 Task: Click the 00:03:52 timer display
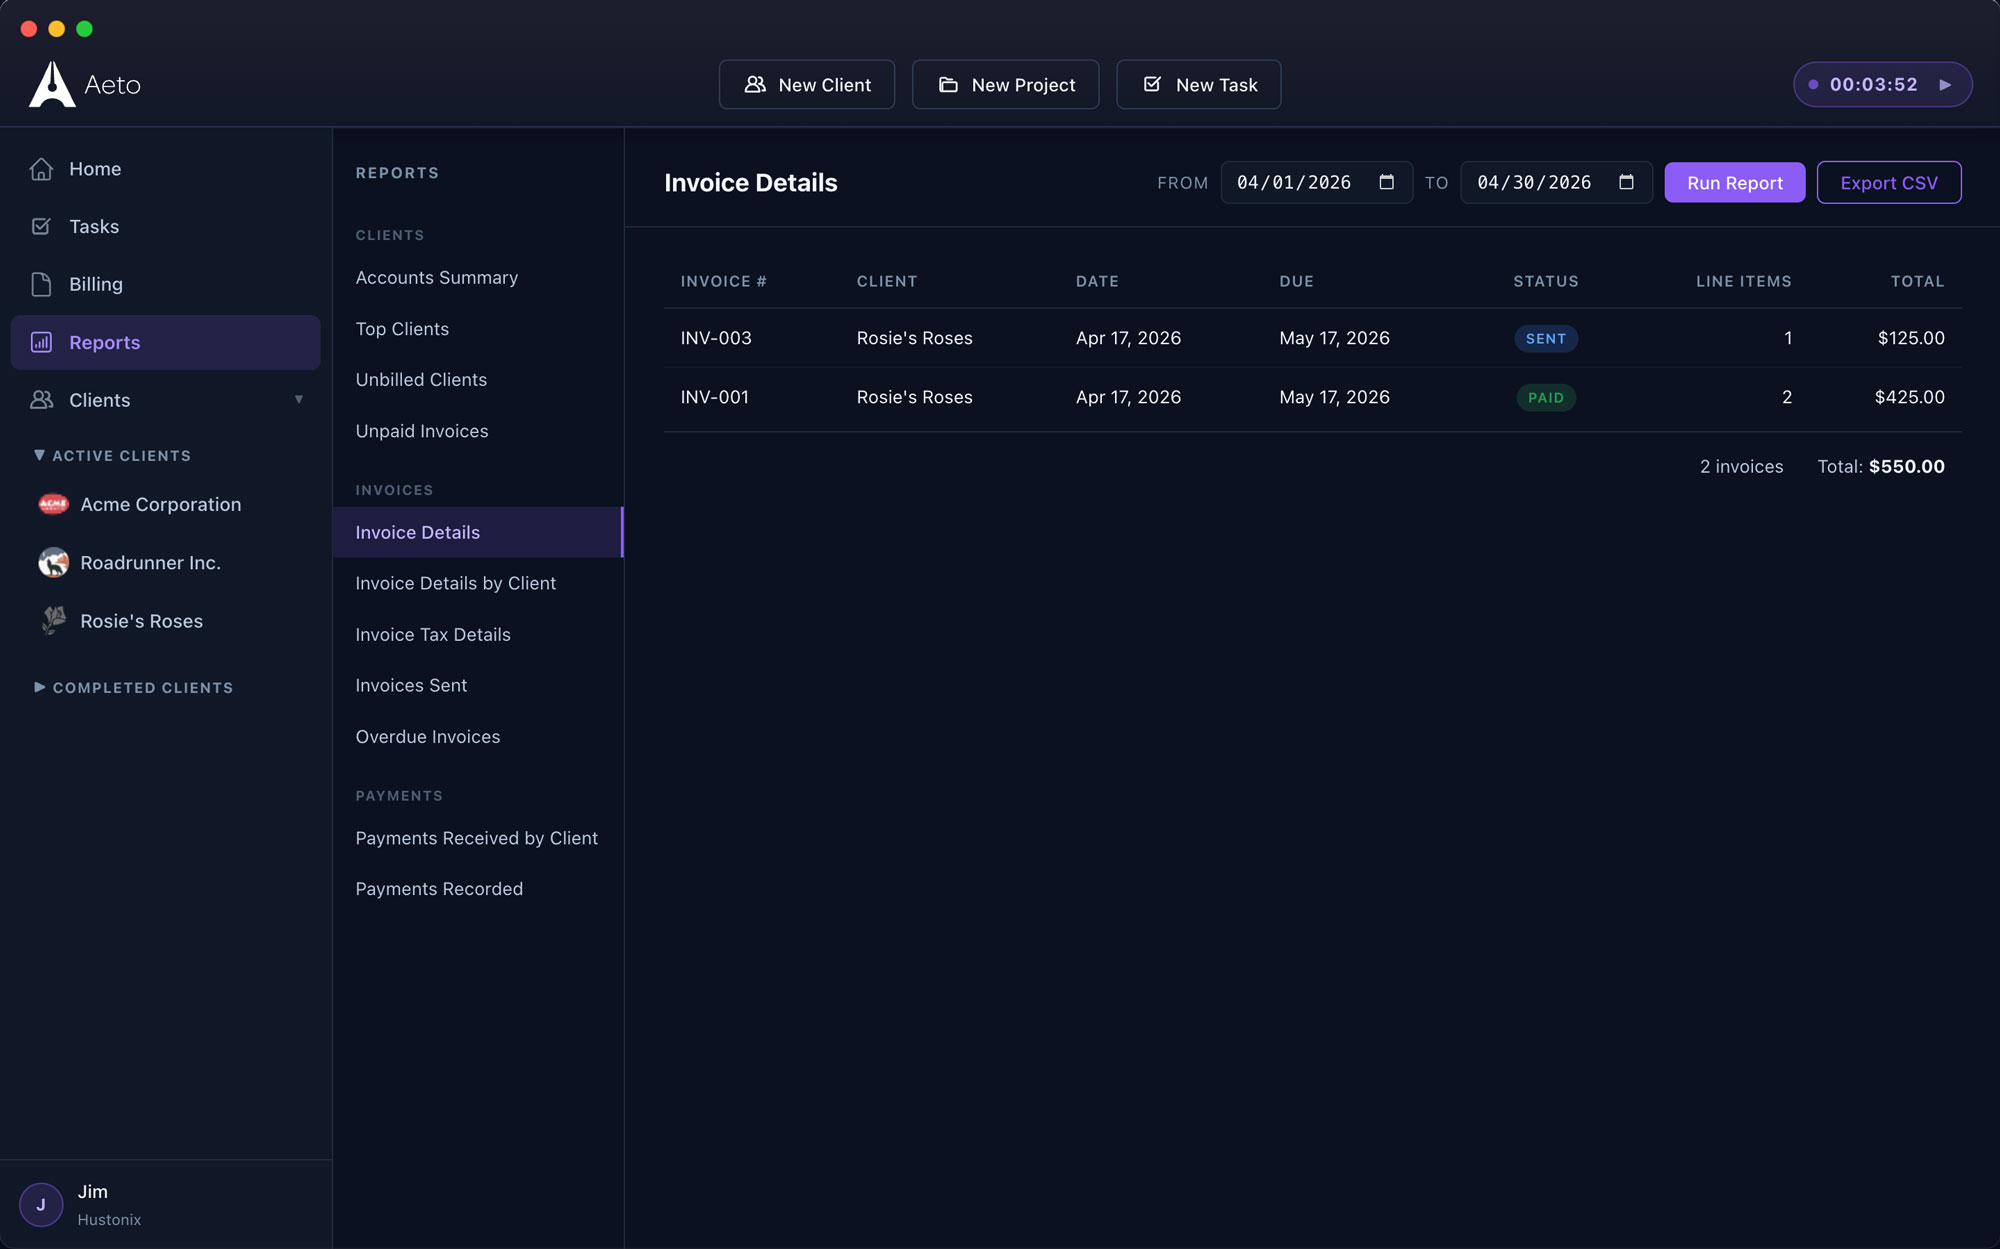[x=1873, y=85]
